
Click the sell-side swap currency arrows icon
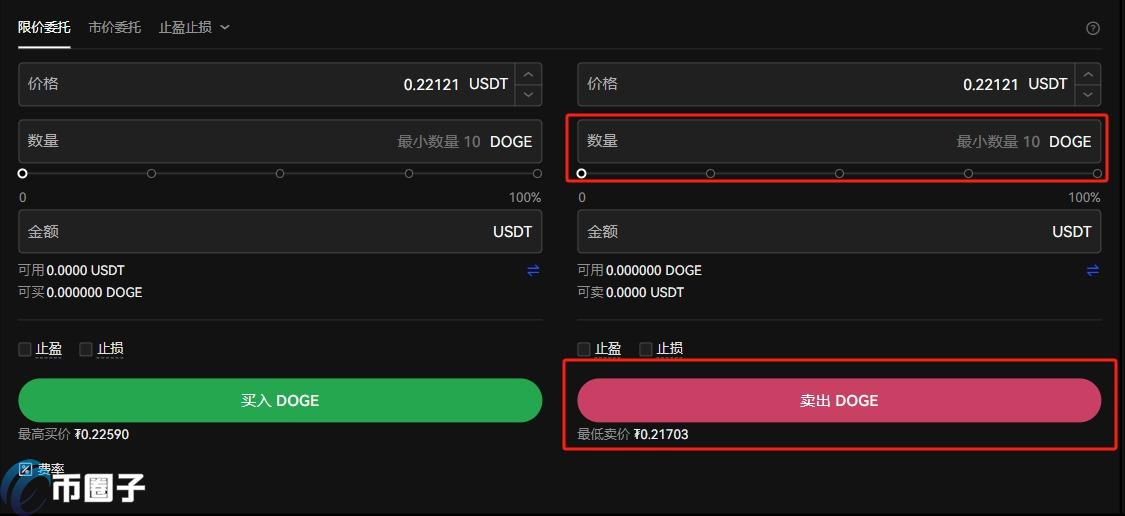[x=1092, y=270]
